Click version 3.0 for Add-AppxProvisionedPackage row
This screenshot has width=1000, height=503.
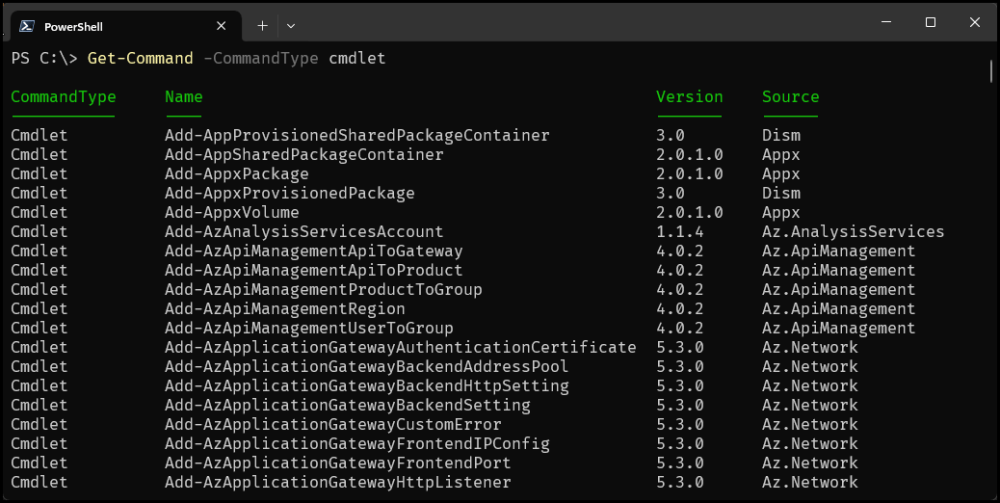[670, 193]
